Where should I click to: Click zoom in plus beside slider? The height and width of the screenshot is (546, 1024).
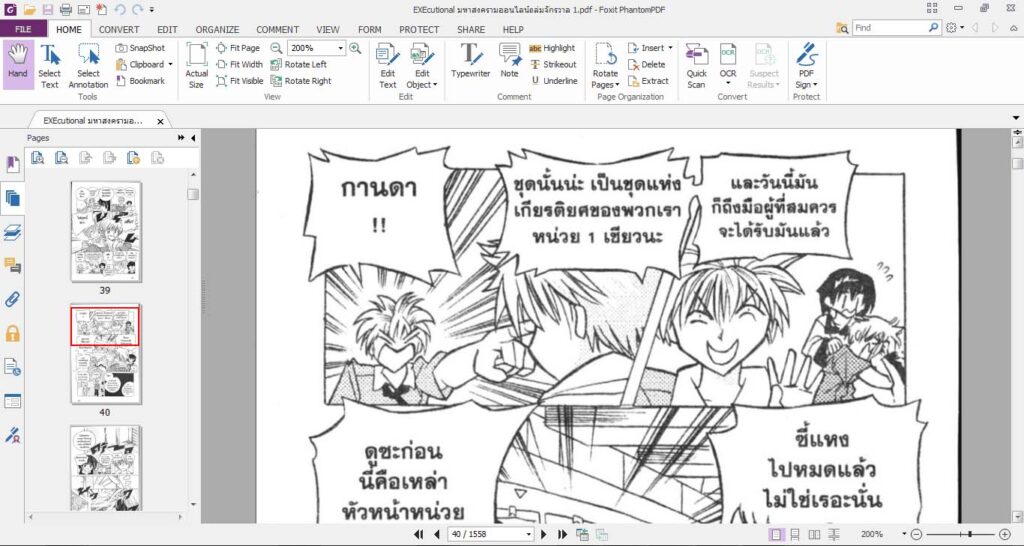1005,534
